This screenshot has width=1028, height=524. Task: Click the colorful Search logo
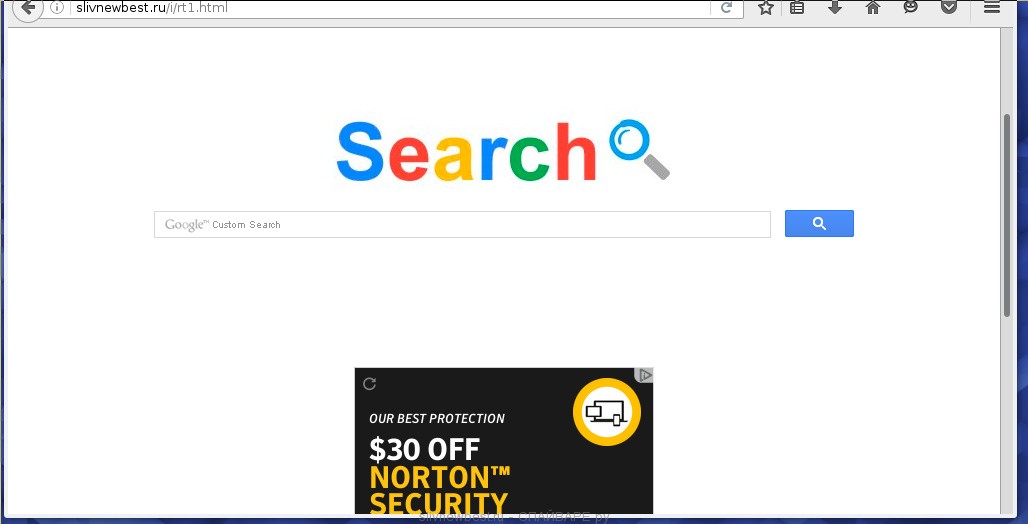[x=466, y=151]
